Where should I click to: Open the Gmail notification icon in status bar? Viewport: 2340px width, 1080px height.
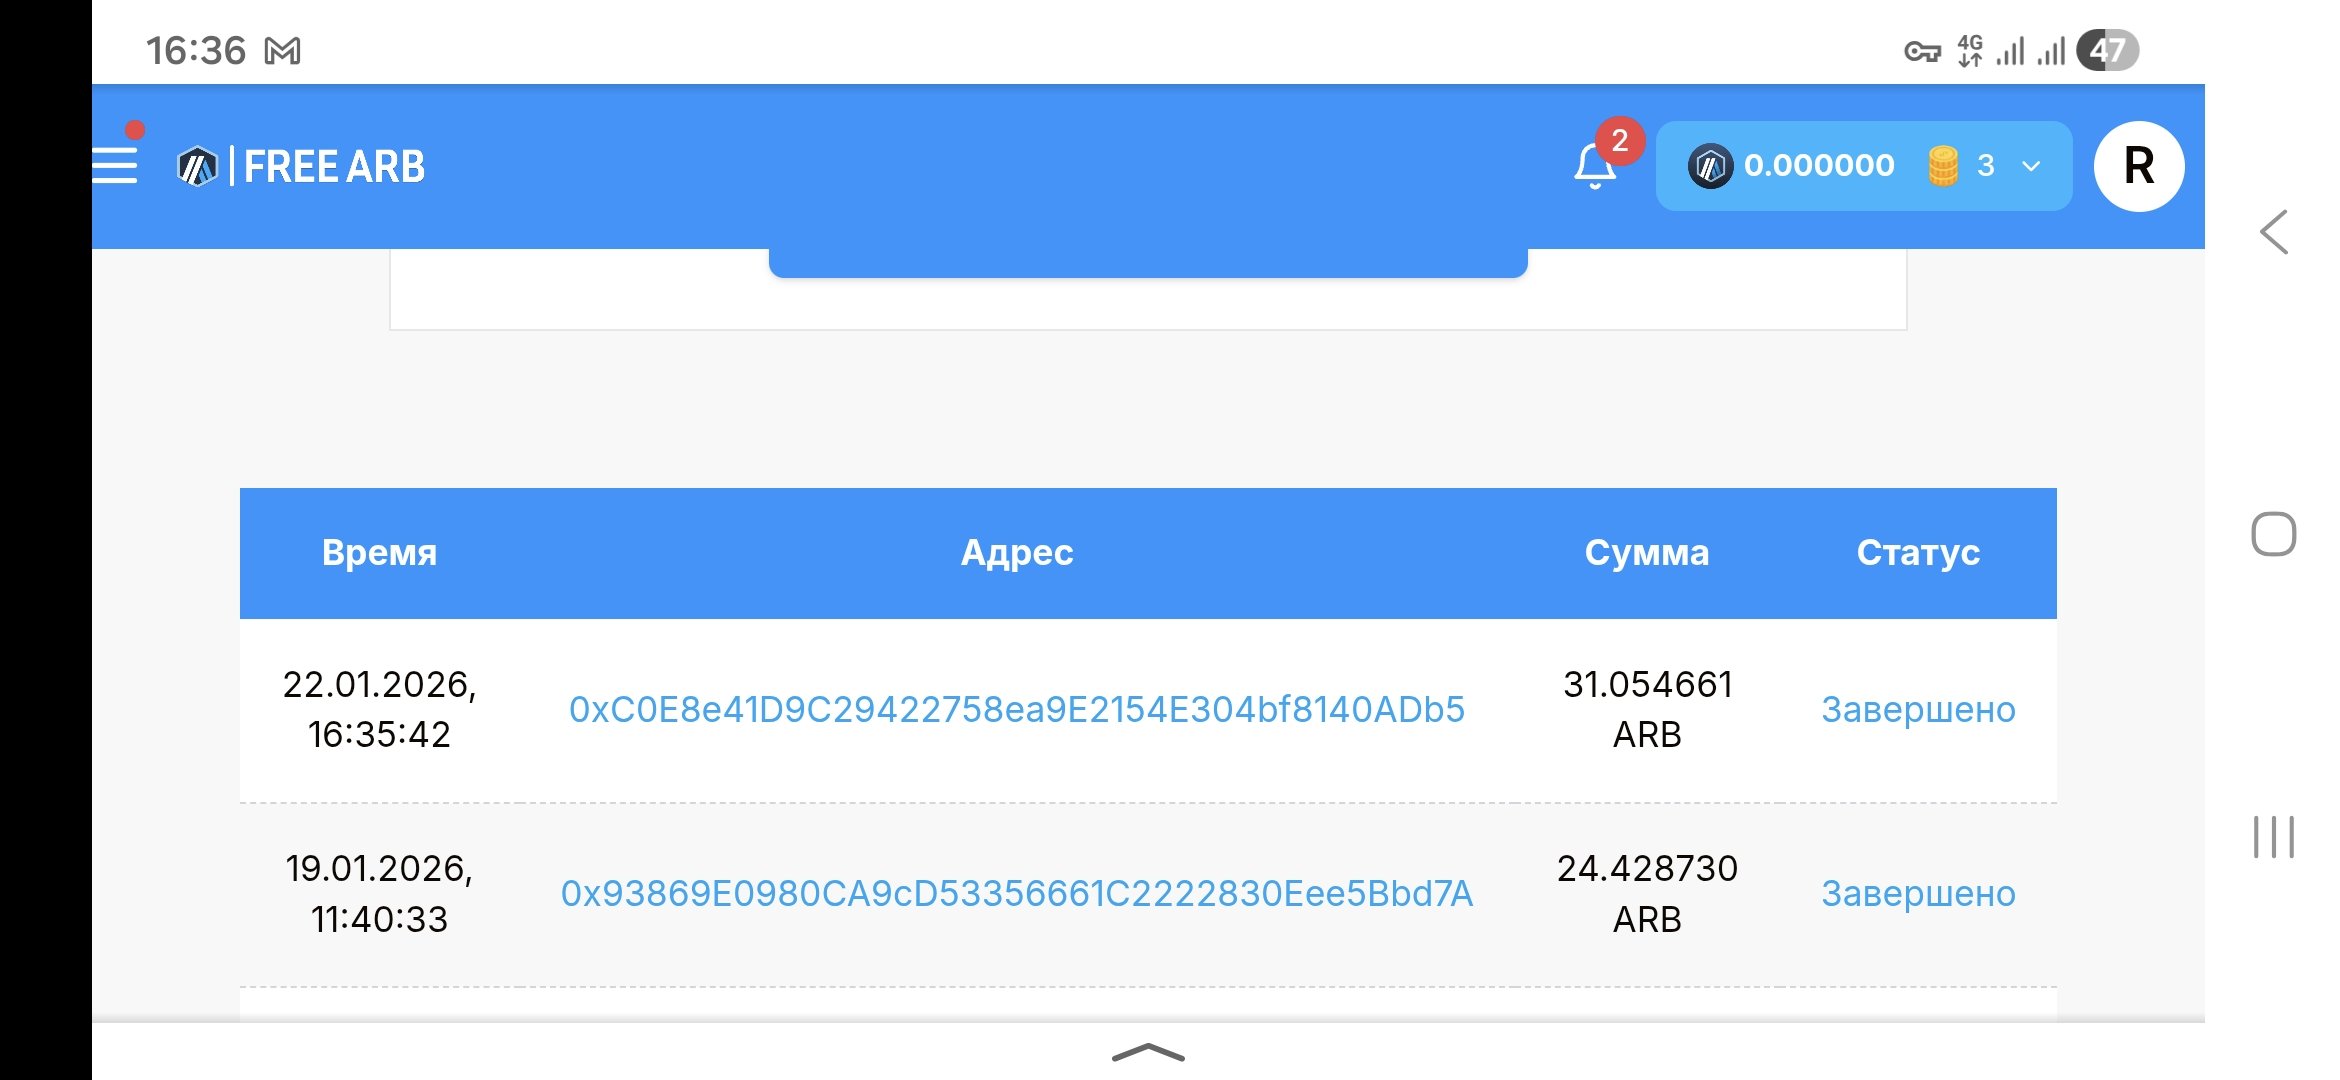(x=282, y=51)
